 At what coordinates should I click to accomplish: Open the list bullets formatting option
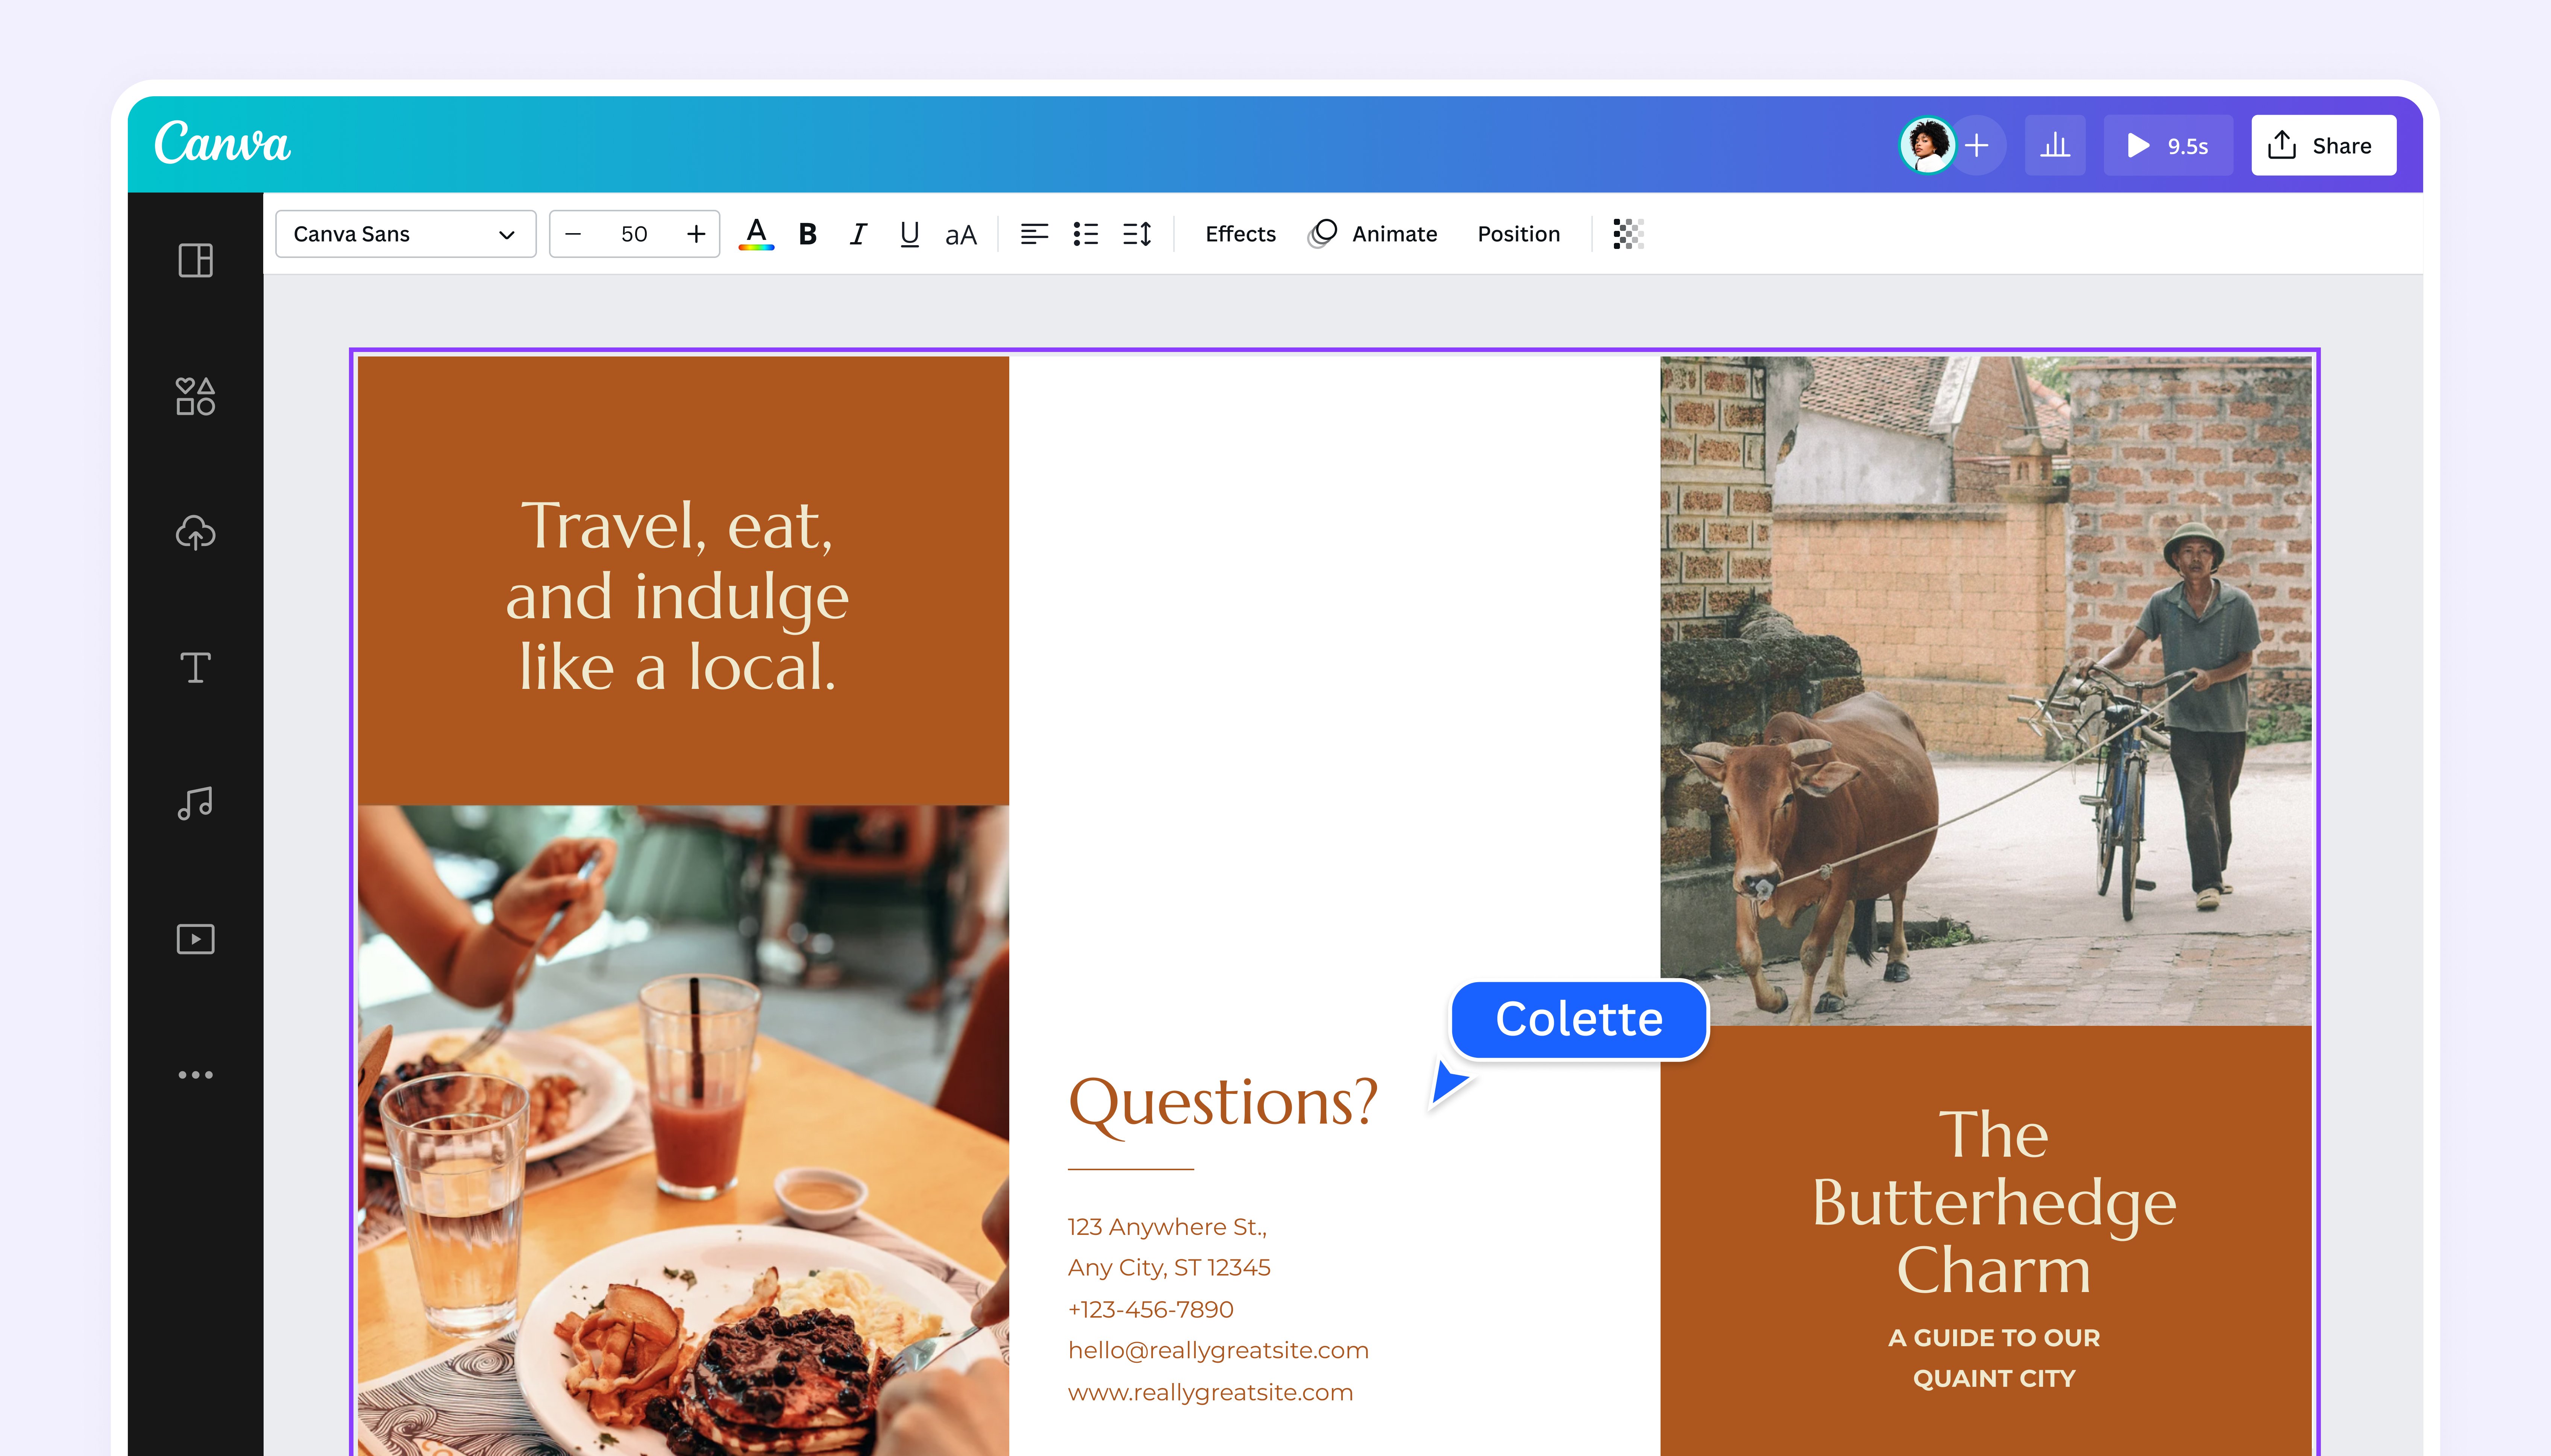pyautogui.click(x=1085, y=234)
